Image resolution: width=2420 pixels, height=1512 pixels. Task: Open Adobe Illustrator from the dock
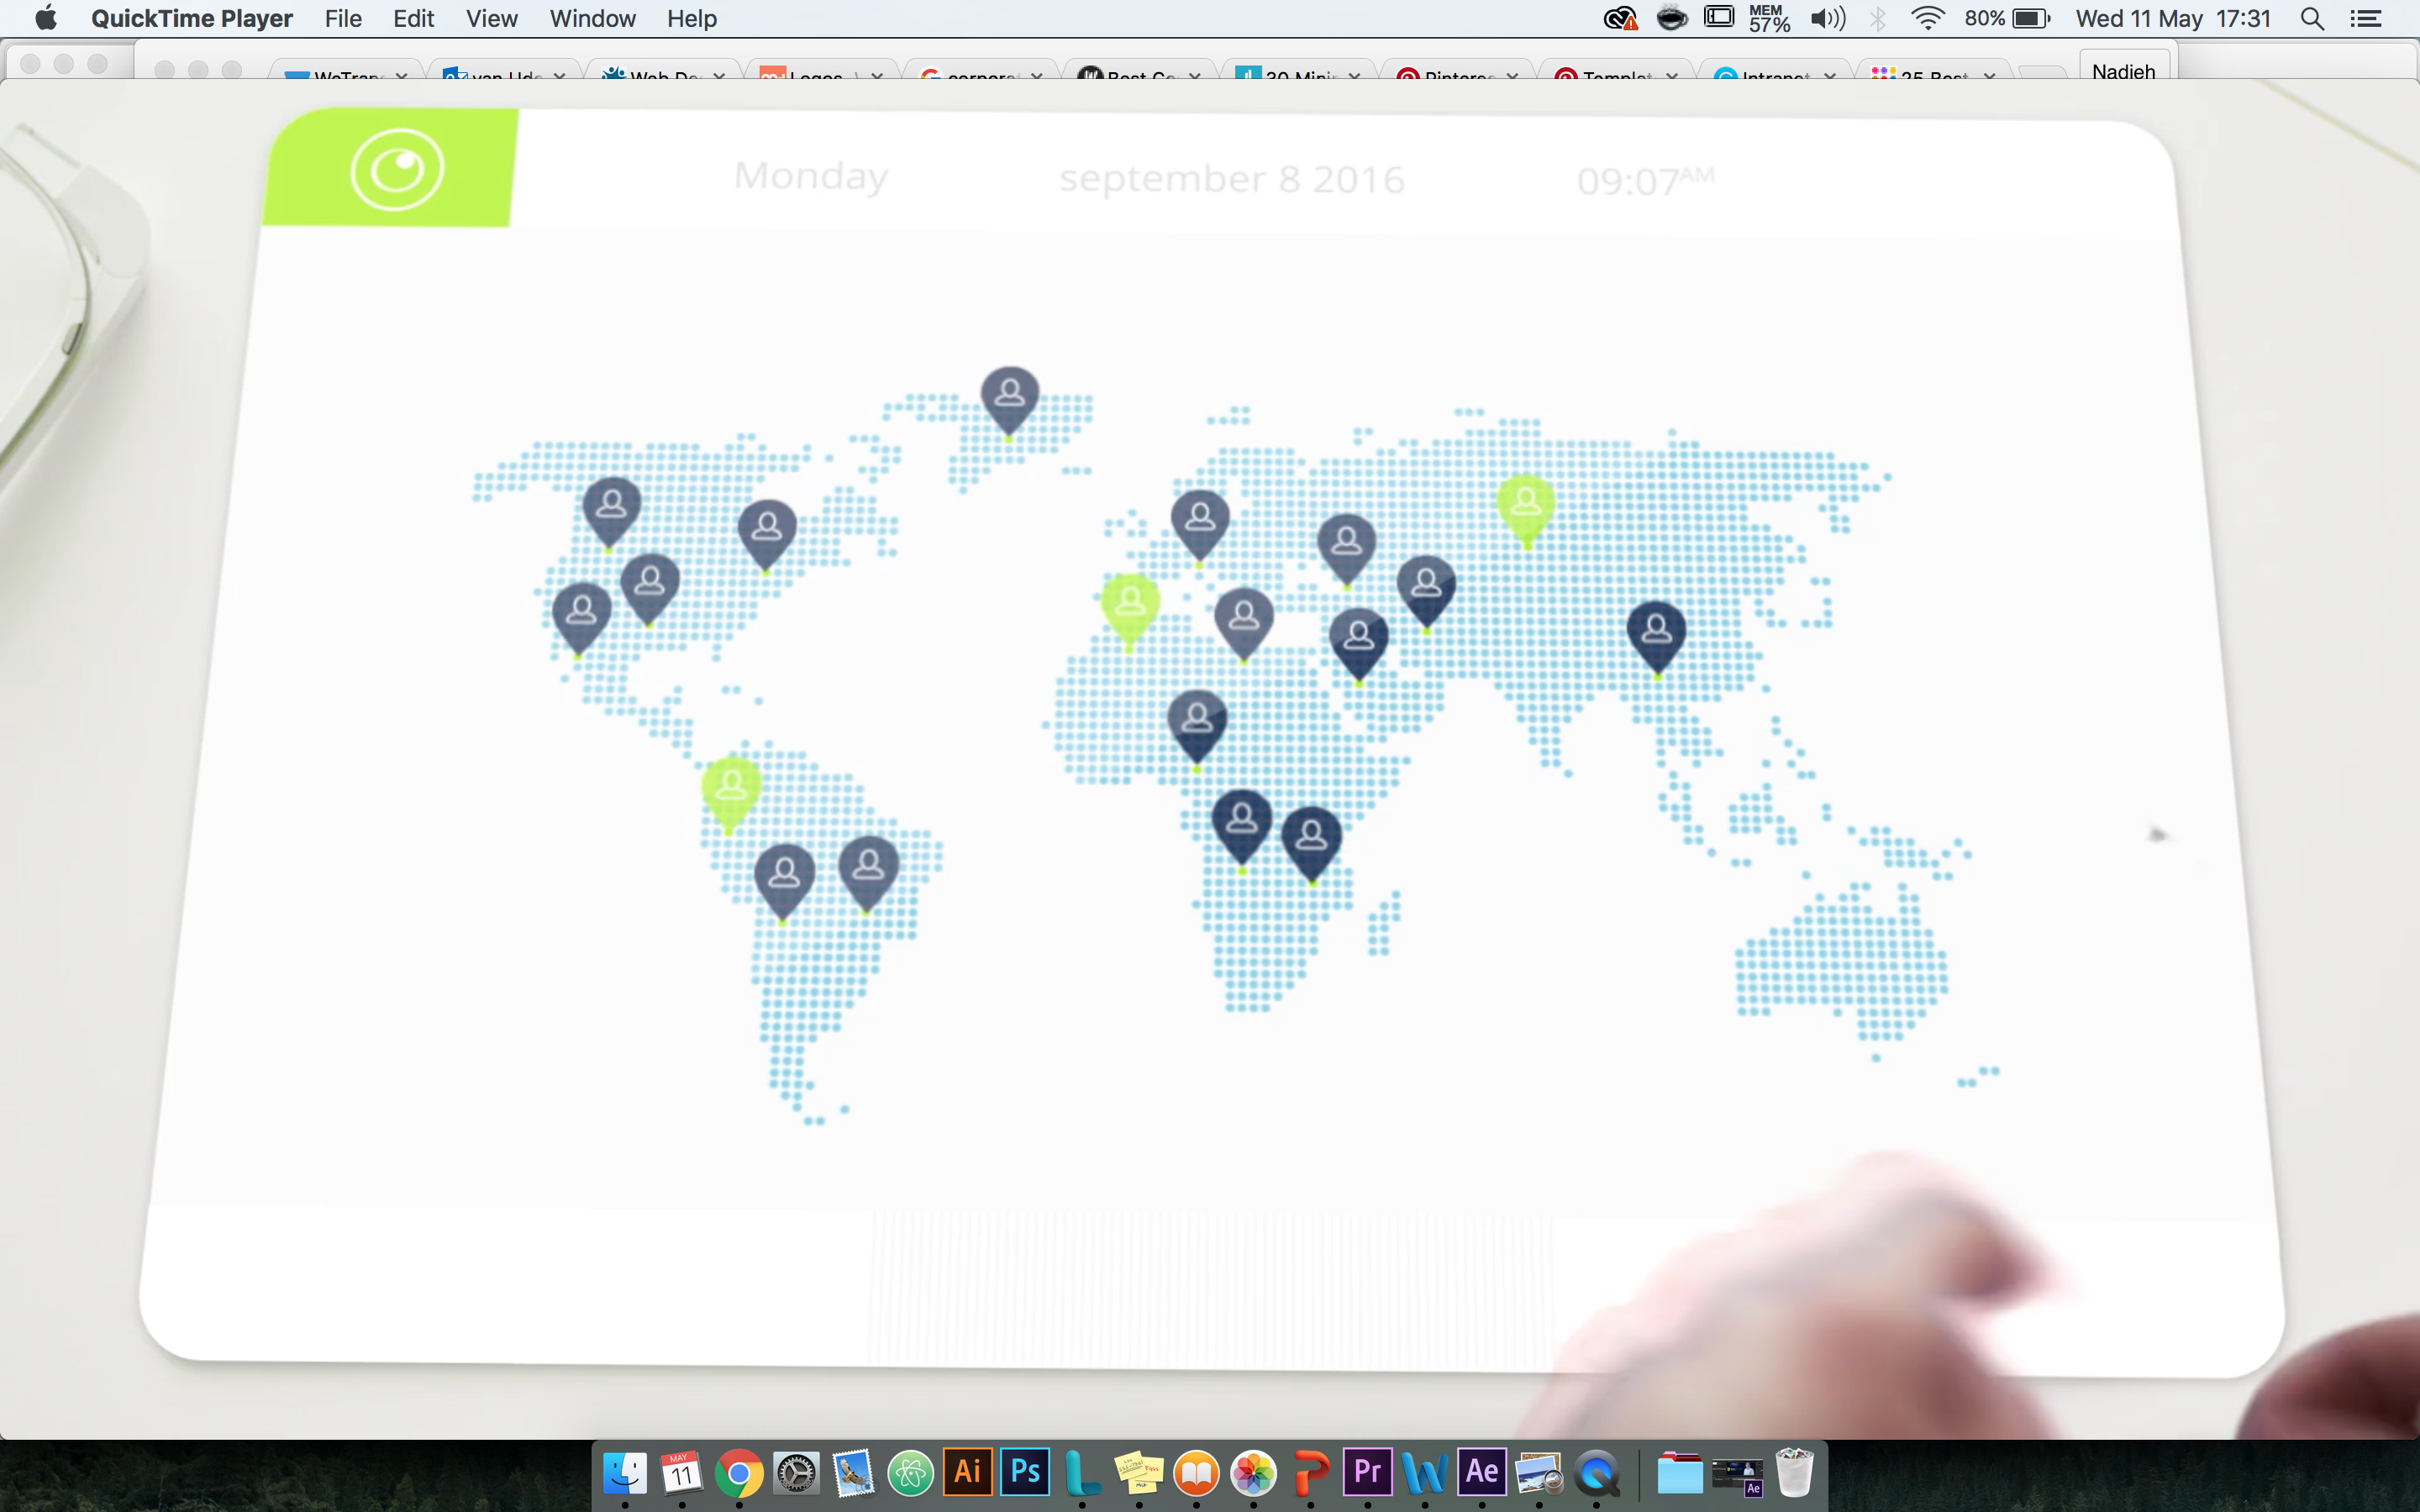pyautogui.click(x=967, y=1471)
